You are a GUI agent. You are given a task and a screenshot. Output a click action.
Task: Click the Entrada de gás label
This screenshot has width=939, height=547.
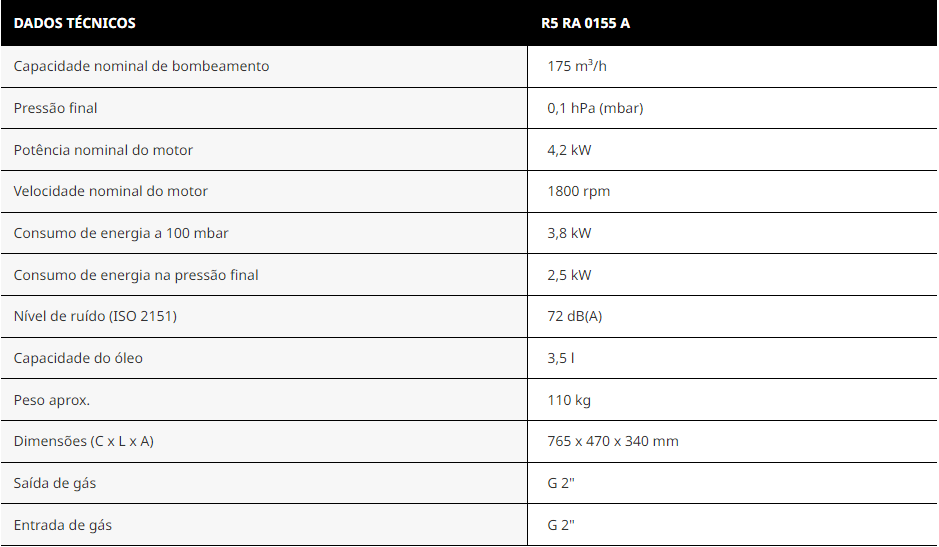(x=63, y=525)
